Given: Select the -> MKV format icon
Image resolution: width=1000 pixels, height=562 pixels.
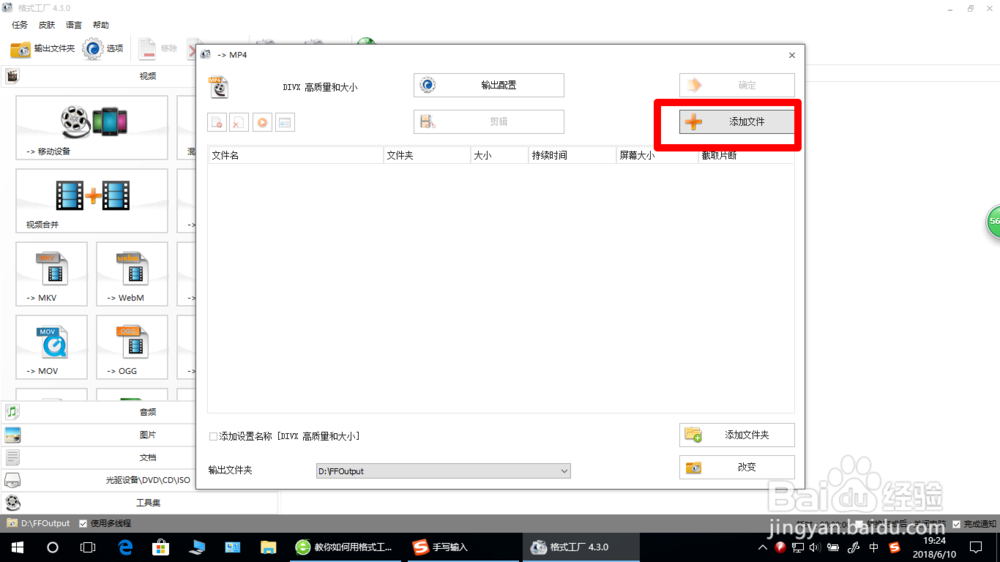Looking at the screenshot, I should 52,274.
